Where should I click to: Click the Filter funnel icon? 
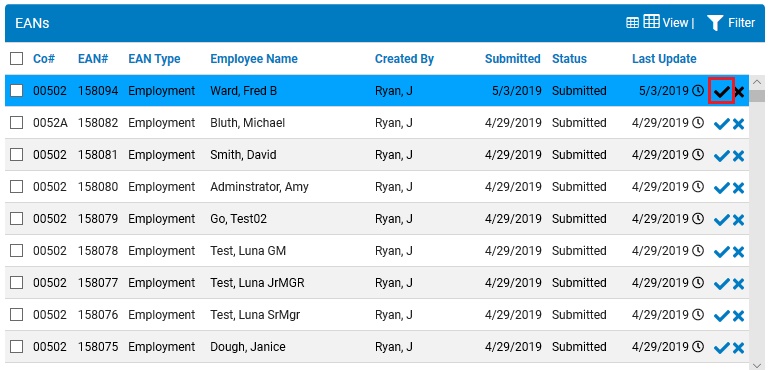(715, 23)
